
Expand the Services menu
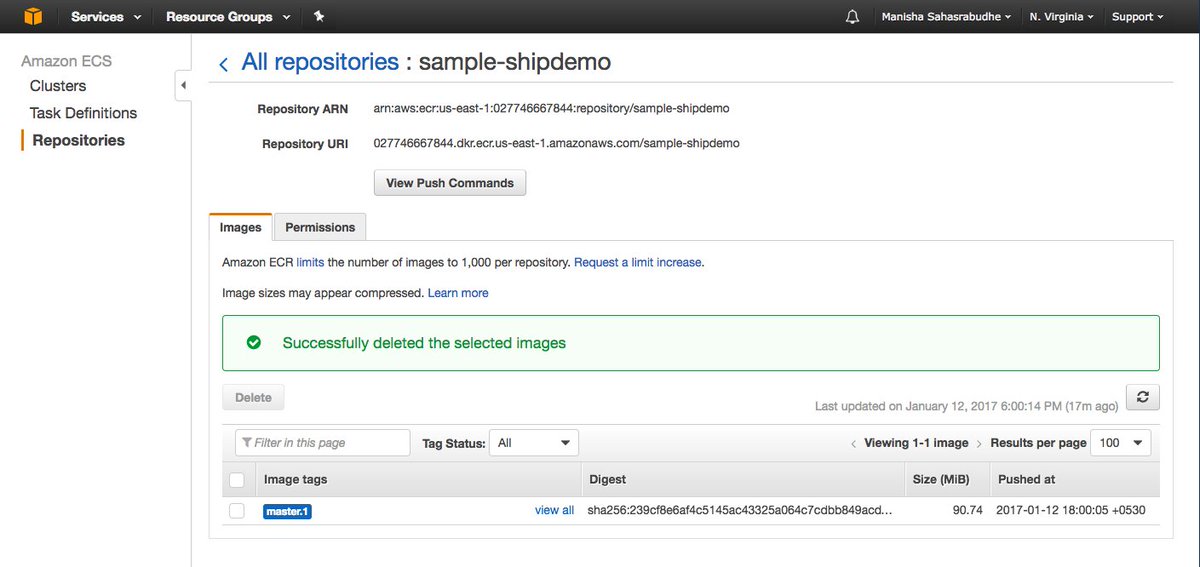tap(106, 17)
